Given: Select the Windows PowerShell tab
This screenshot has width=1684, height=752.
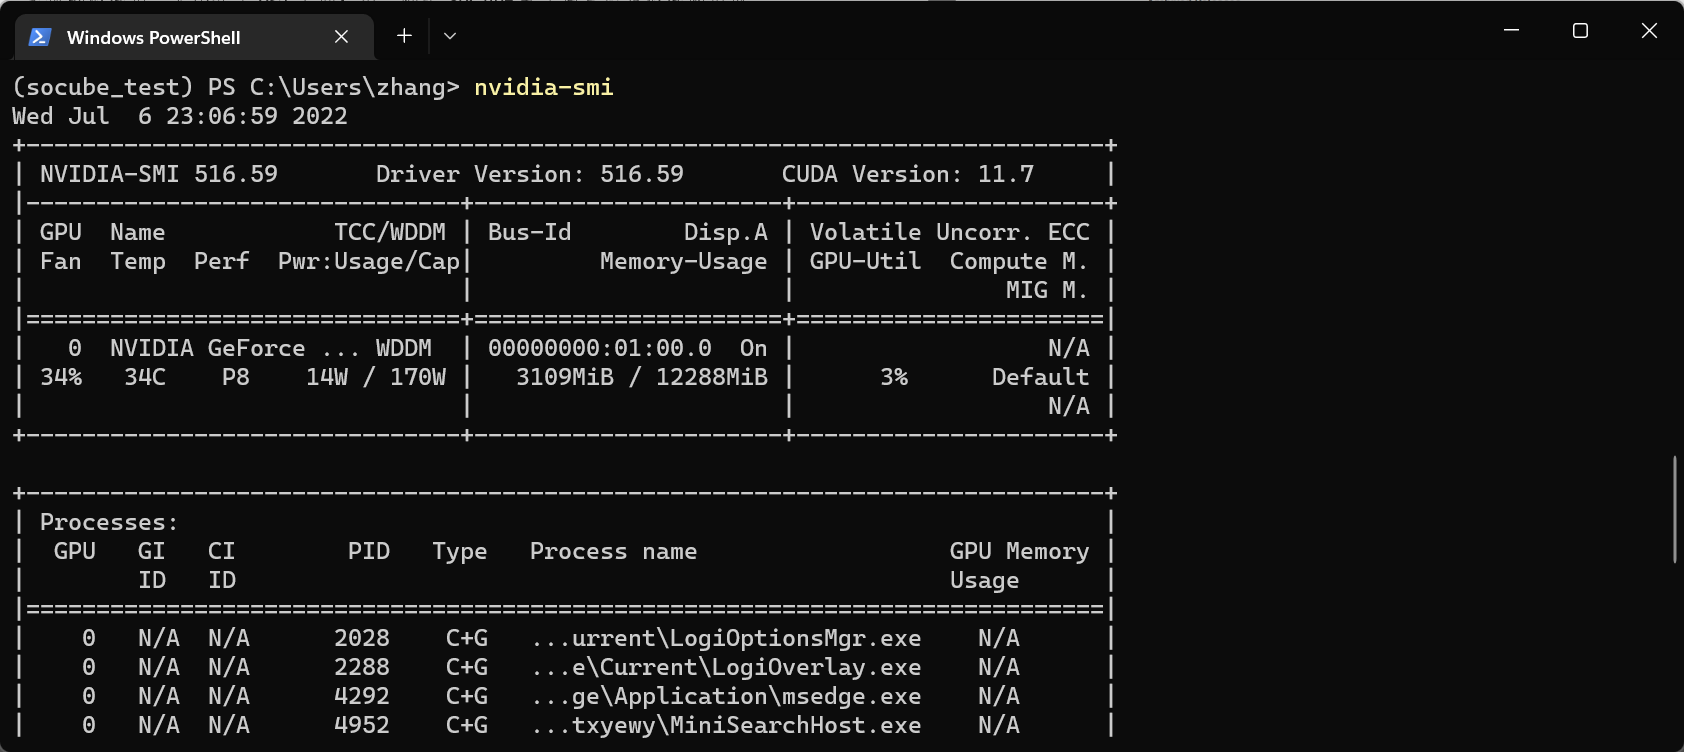Looking at the screenshot, I should pyautogui.click(x=195, y=37).
